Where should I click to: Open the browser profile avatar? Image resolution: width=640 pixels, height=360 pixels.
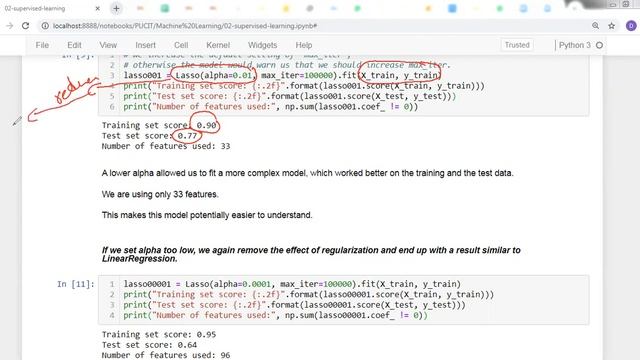pyautogui.click(x=631, y=26)
